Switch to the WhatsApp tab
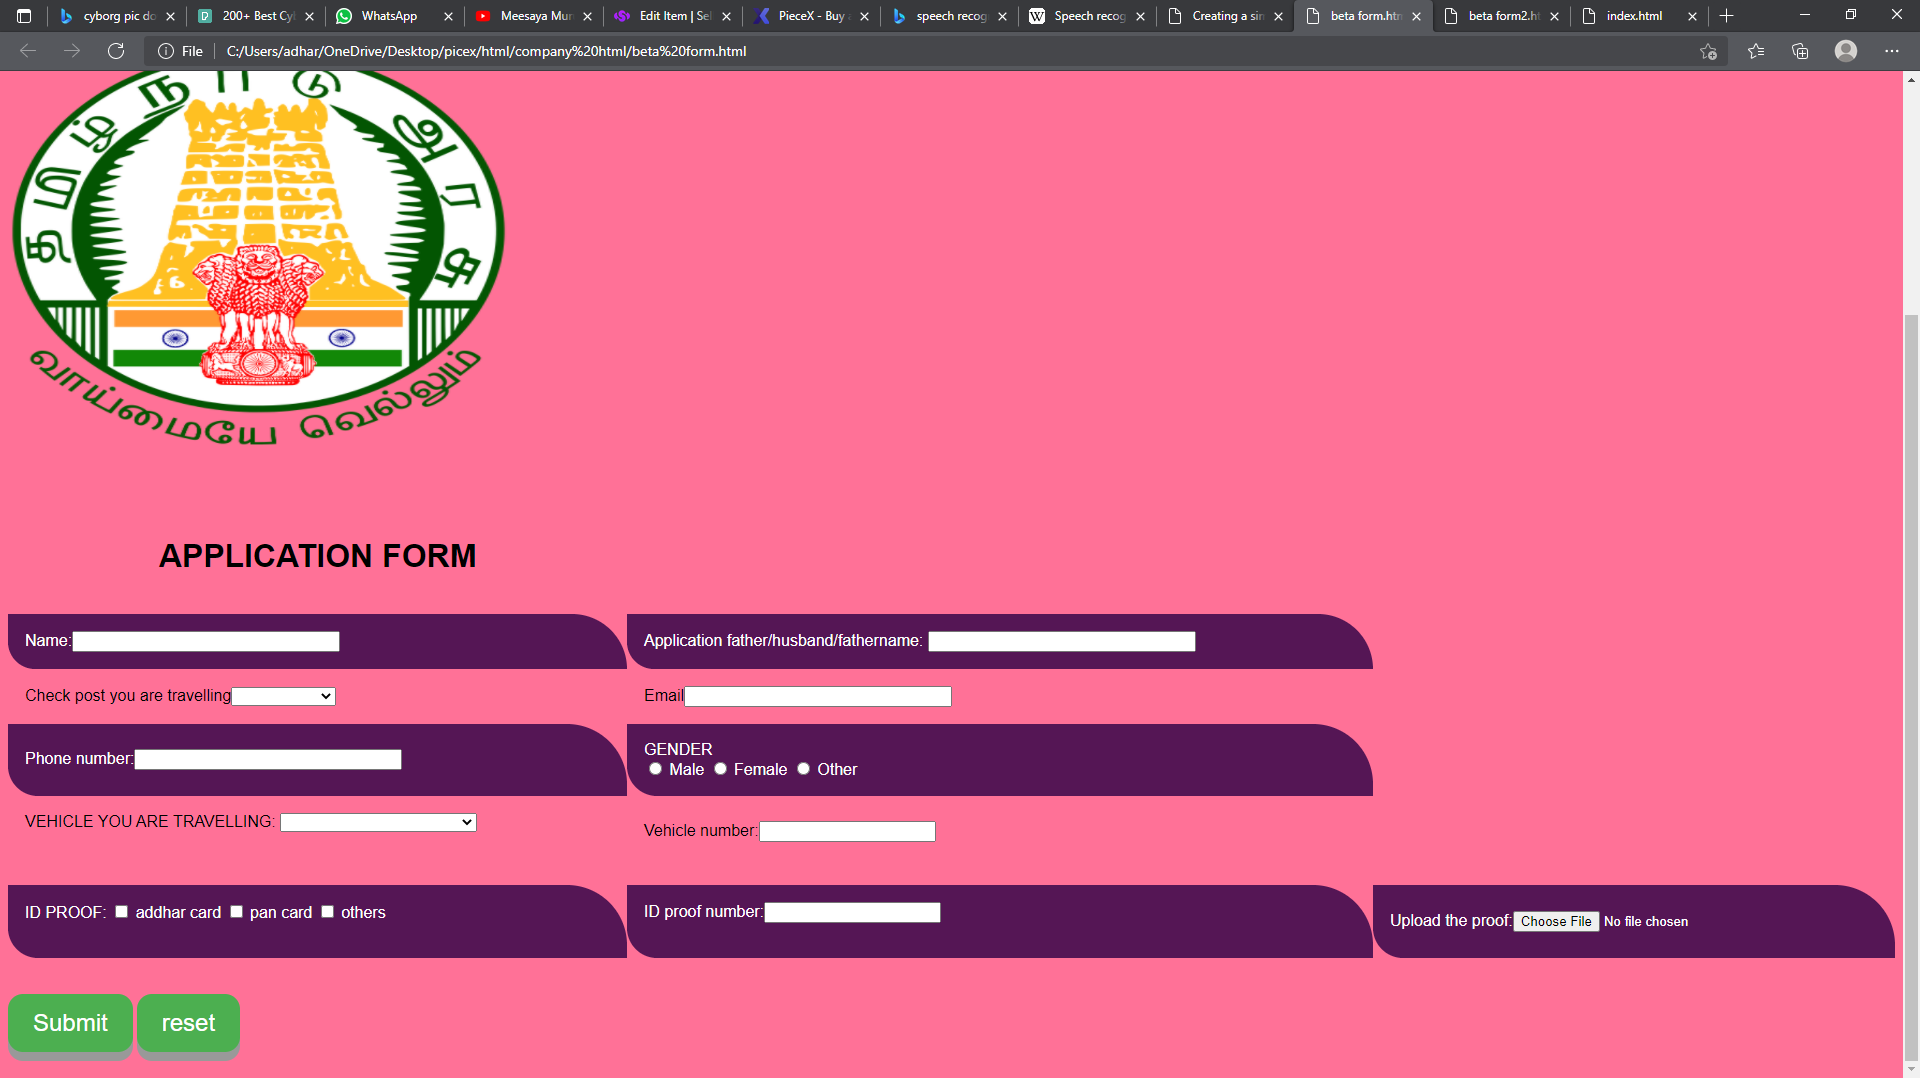This screenshot has height=1078, width=1920. coord(390,16)
